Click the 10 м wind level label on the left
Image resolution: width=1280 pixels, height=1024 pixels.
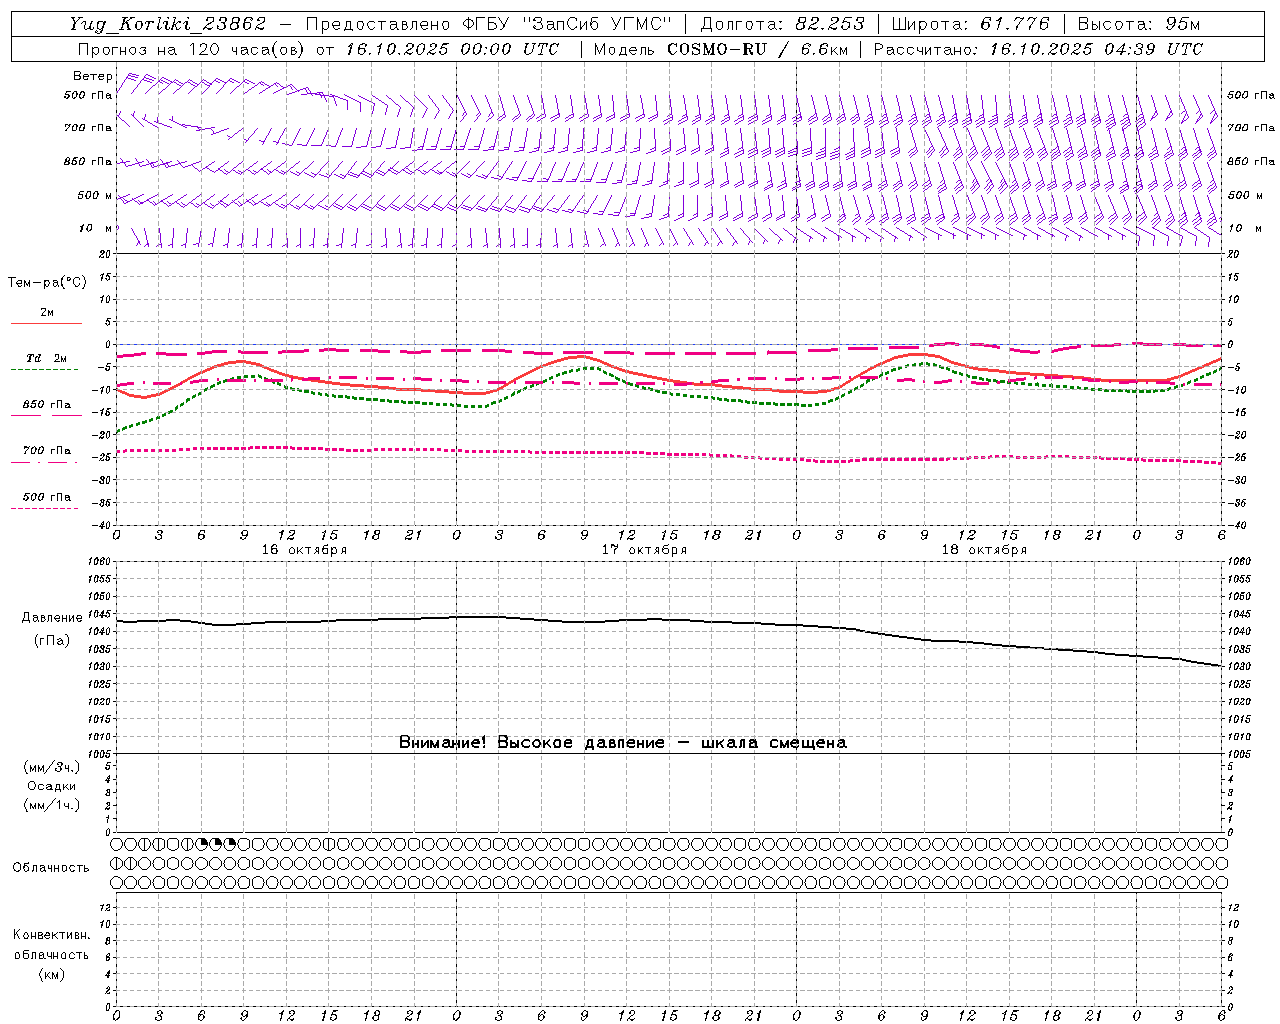[x=94, y=228]
